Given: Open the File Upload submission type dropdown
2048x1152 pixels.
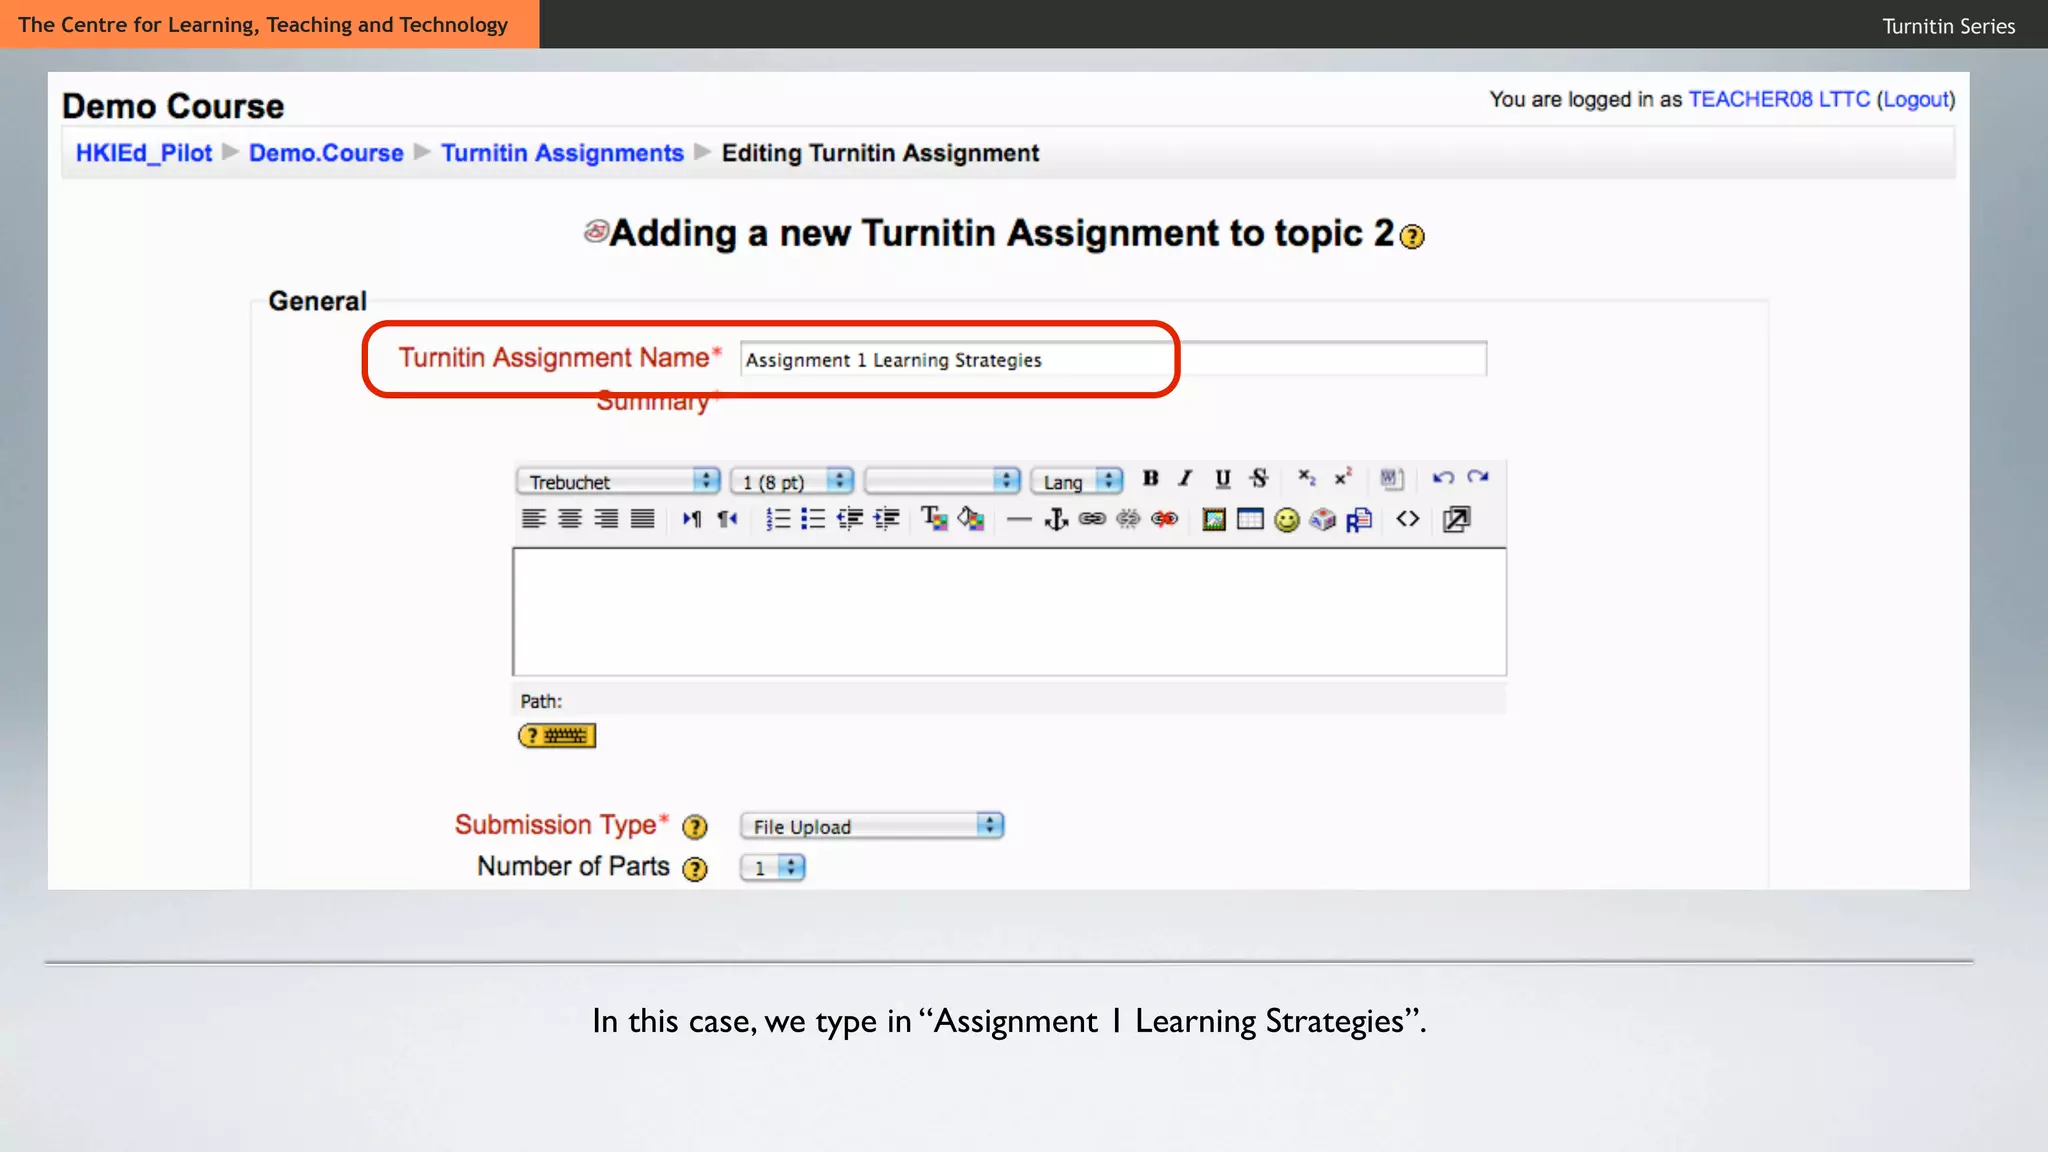Looking at the screenshot, I should point(872,826).
